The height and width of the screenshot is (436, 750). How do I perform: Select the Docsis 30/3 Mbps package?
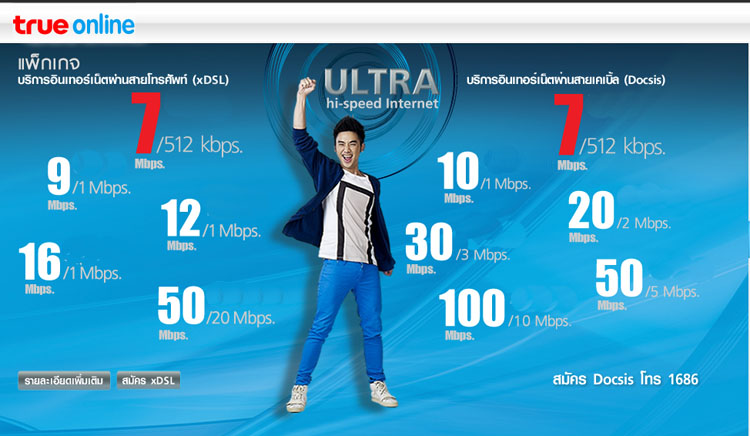(457, 249)
